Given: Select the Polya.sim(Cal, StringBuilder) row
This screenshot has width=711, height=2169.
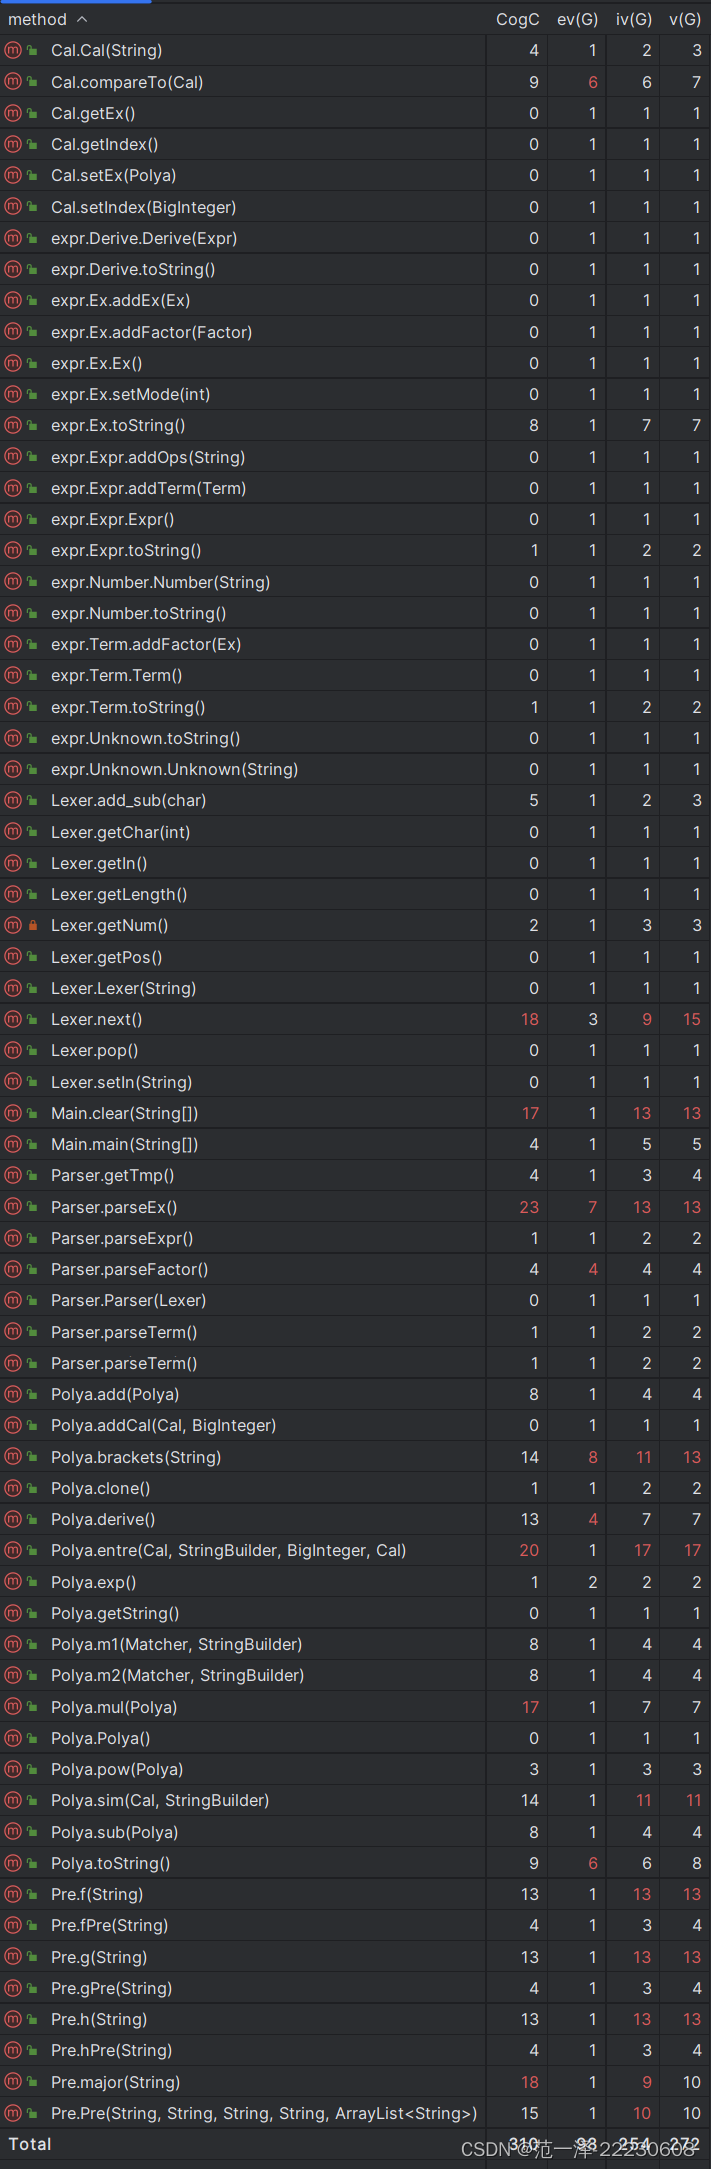Looking at the screenshot, I should [355, 1800].
